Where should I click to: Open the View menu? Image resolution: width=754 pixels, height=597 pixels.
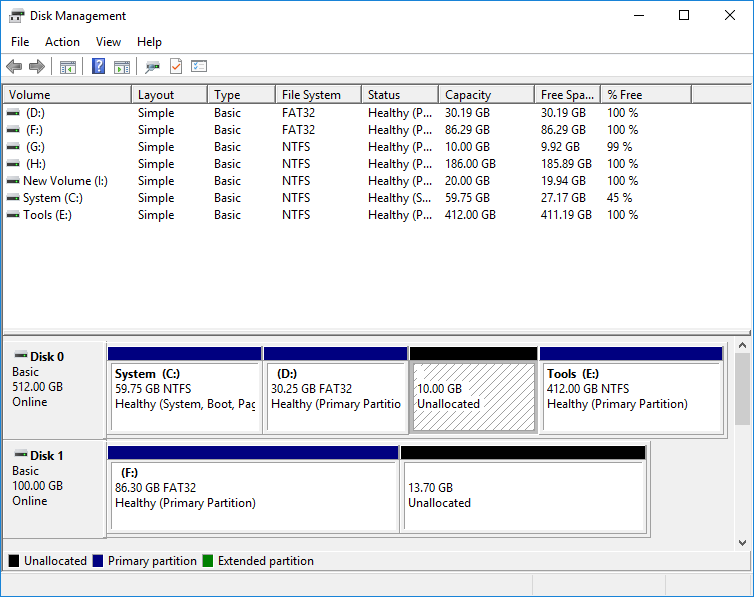108,42
